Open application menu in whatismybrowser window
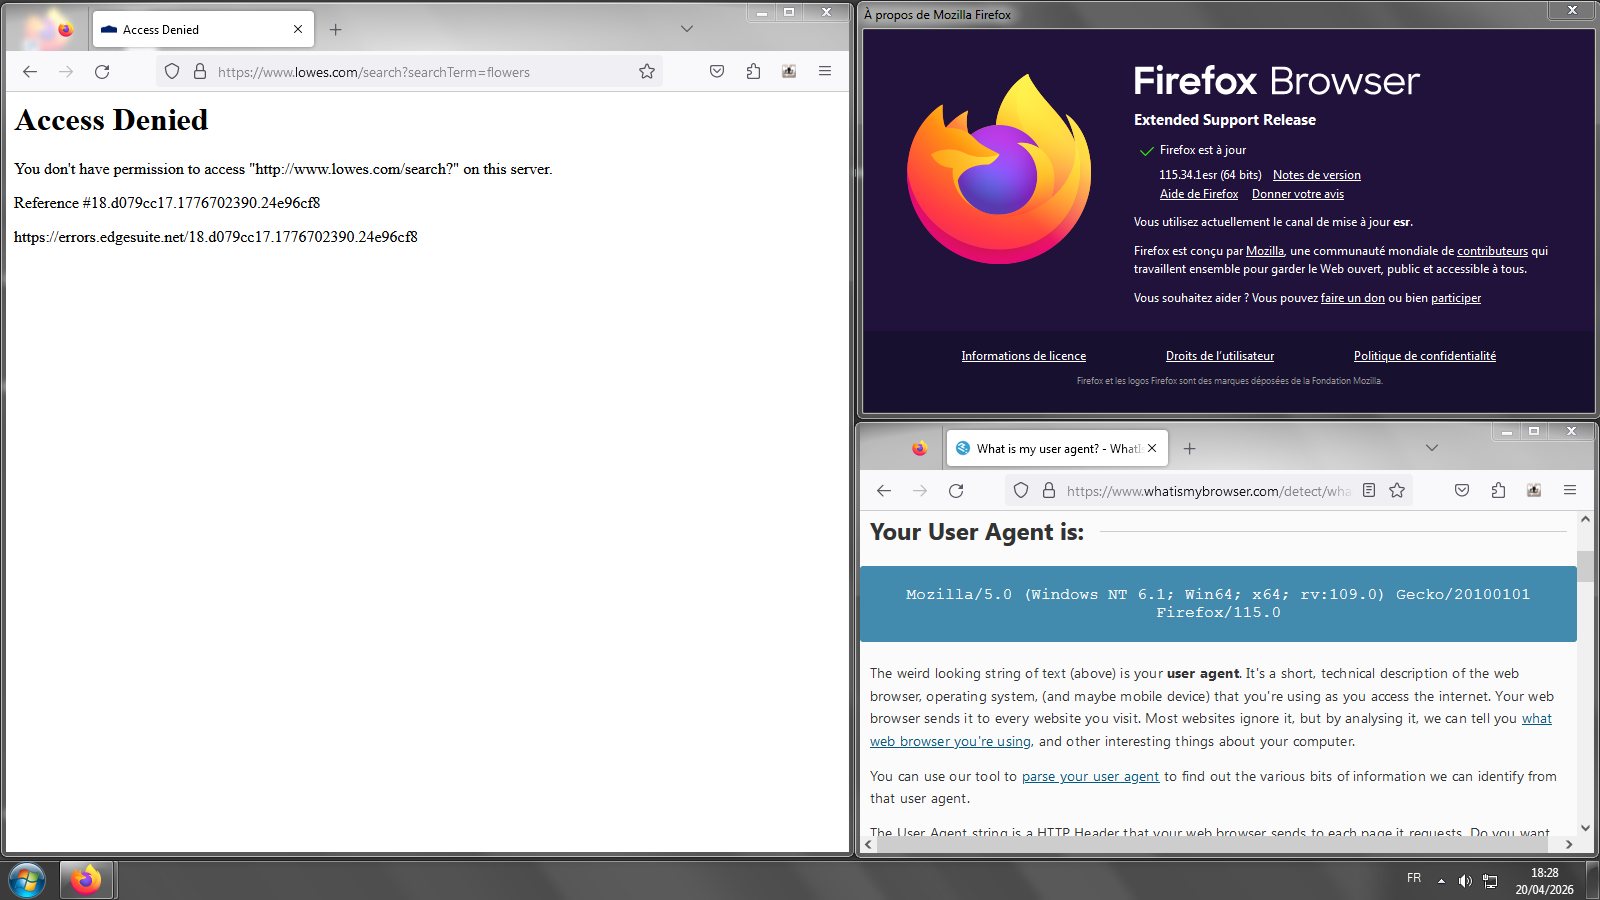This screenshot has width=1600, height=900. click(x=1570, y=491)
